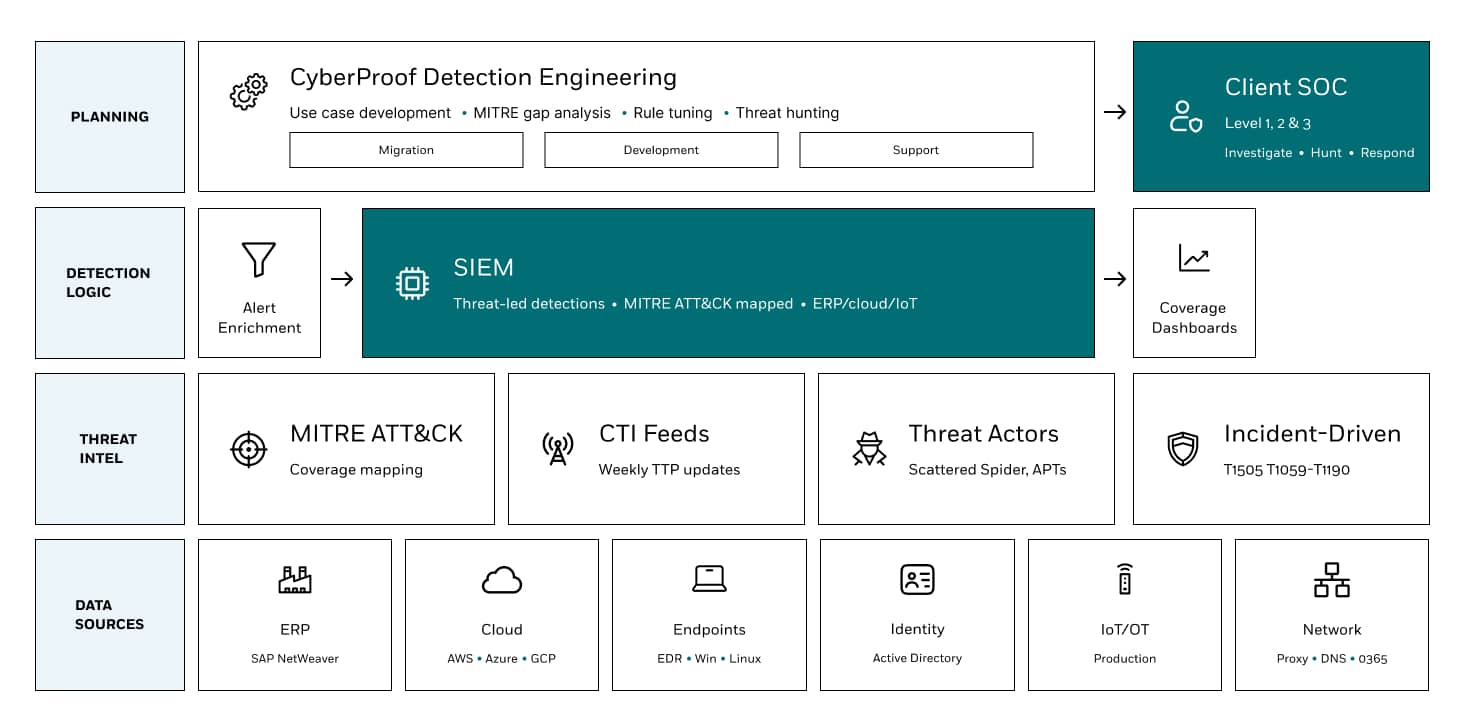This screenshot has height=725, width=1459.
Task: Click the 'CTI Feeds' heading
Action: [654, 434]
